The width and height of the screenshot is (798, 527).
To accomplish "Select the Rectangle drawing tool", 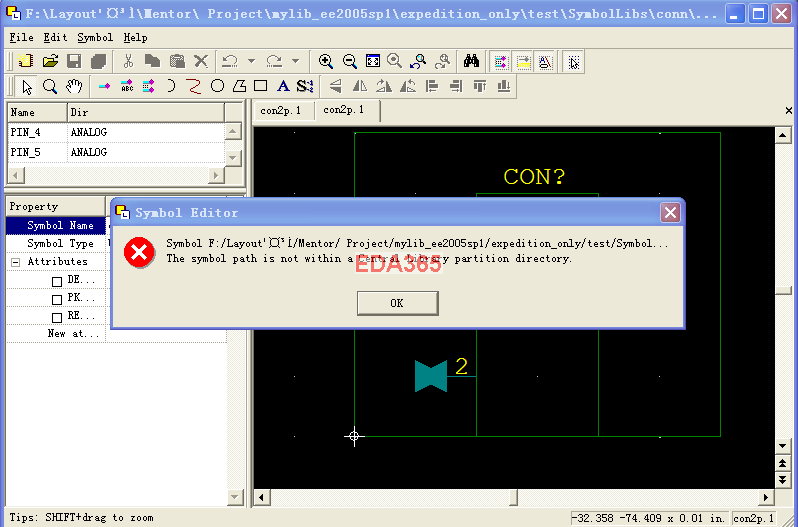I will tap(261, 86).
